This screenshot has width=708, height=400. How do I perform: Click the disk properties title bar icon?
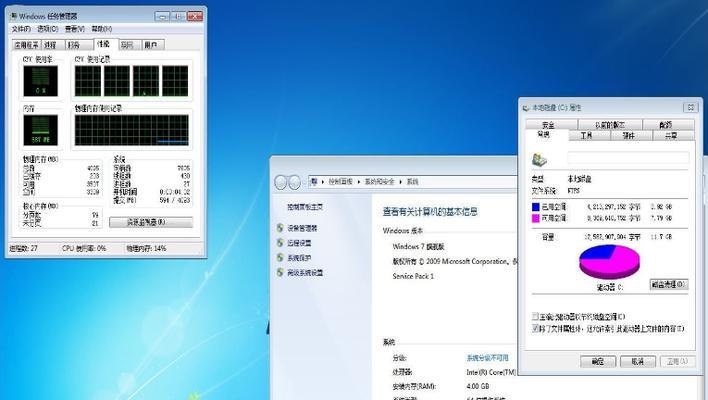tap(526, 108)
